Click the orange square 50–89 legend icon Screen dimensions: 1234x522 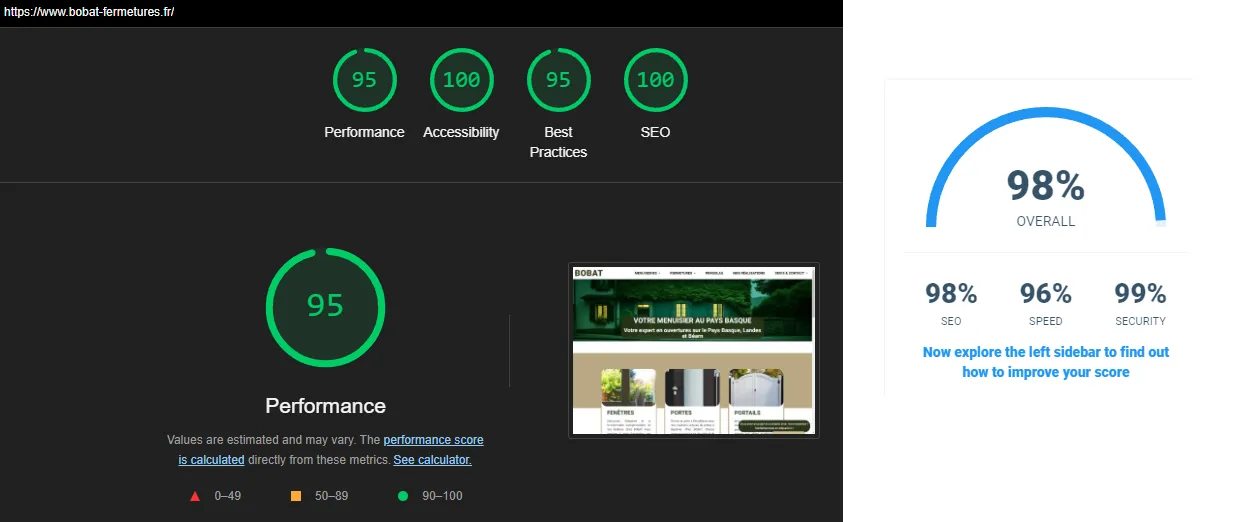tap(295, 496)
